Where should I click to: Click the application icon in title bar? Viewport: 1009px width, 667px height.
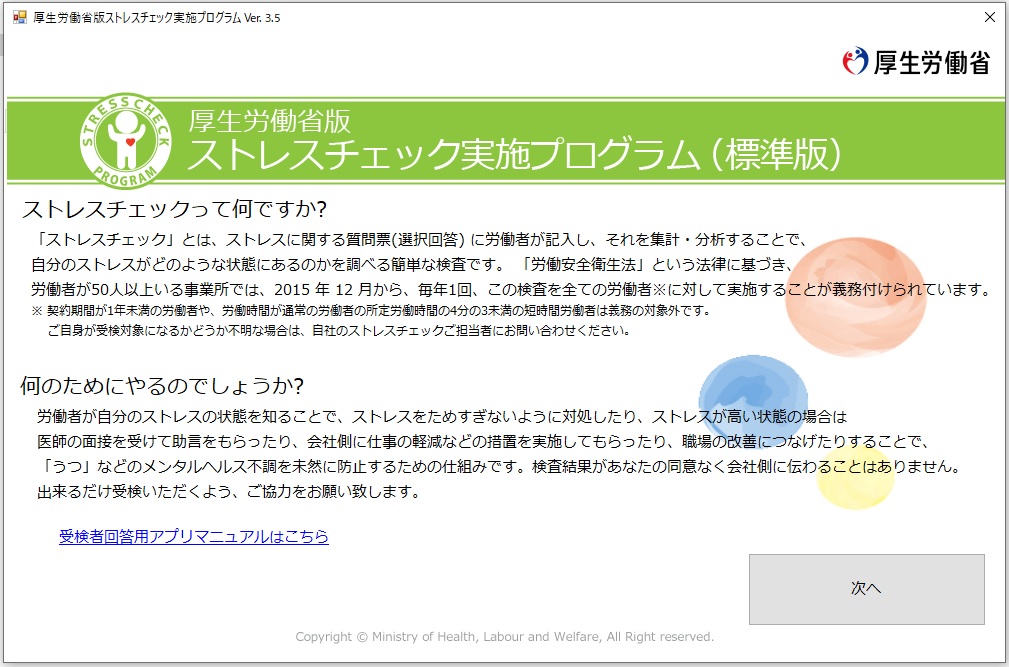(20, 17)
